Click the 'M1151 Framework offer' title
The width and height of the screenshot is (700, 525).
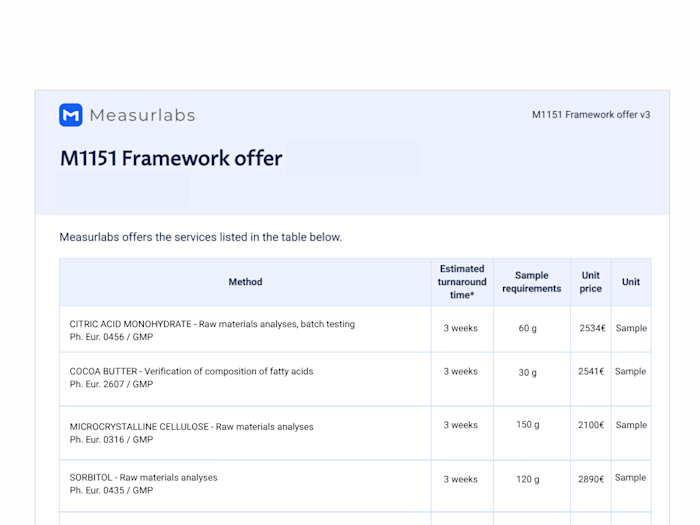(171, 158)
